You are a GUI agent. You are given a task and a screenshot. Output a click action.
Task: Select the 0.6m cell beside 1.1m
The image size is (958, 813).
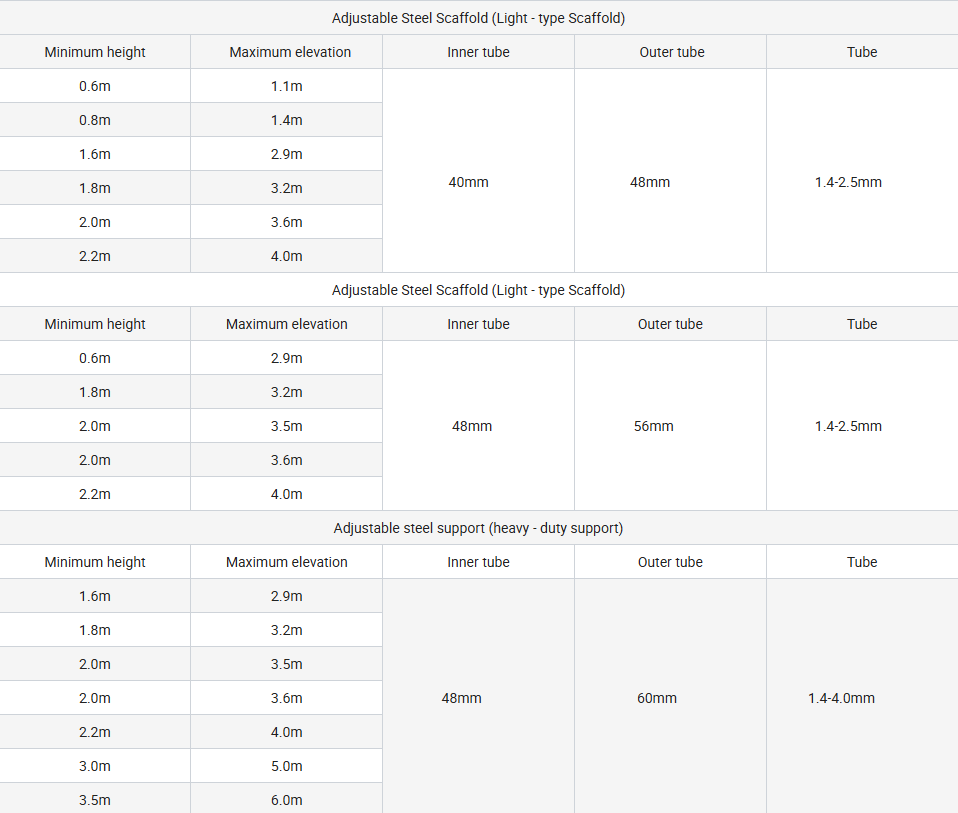[x=95, y=86]
